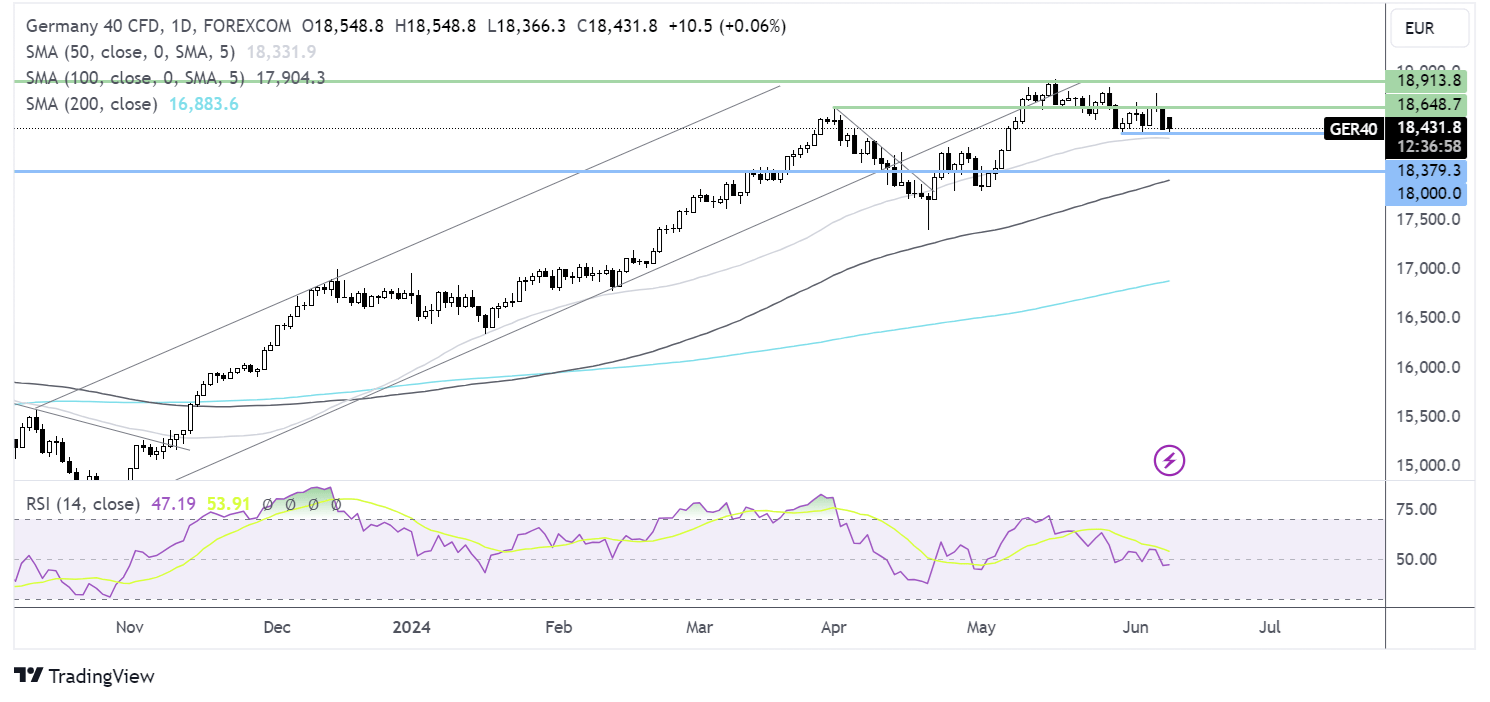
Task: Click the Nov label on time axis
Action: [x=130, y=627]
